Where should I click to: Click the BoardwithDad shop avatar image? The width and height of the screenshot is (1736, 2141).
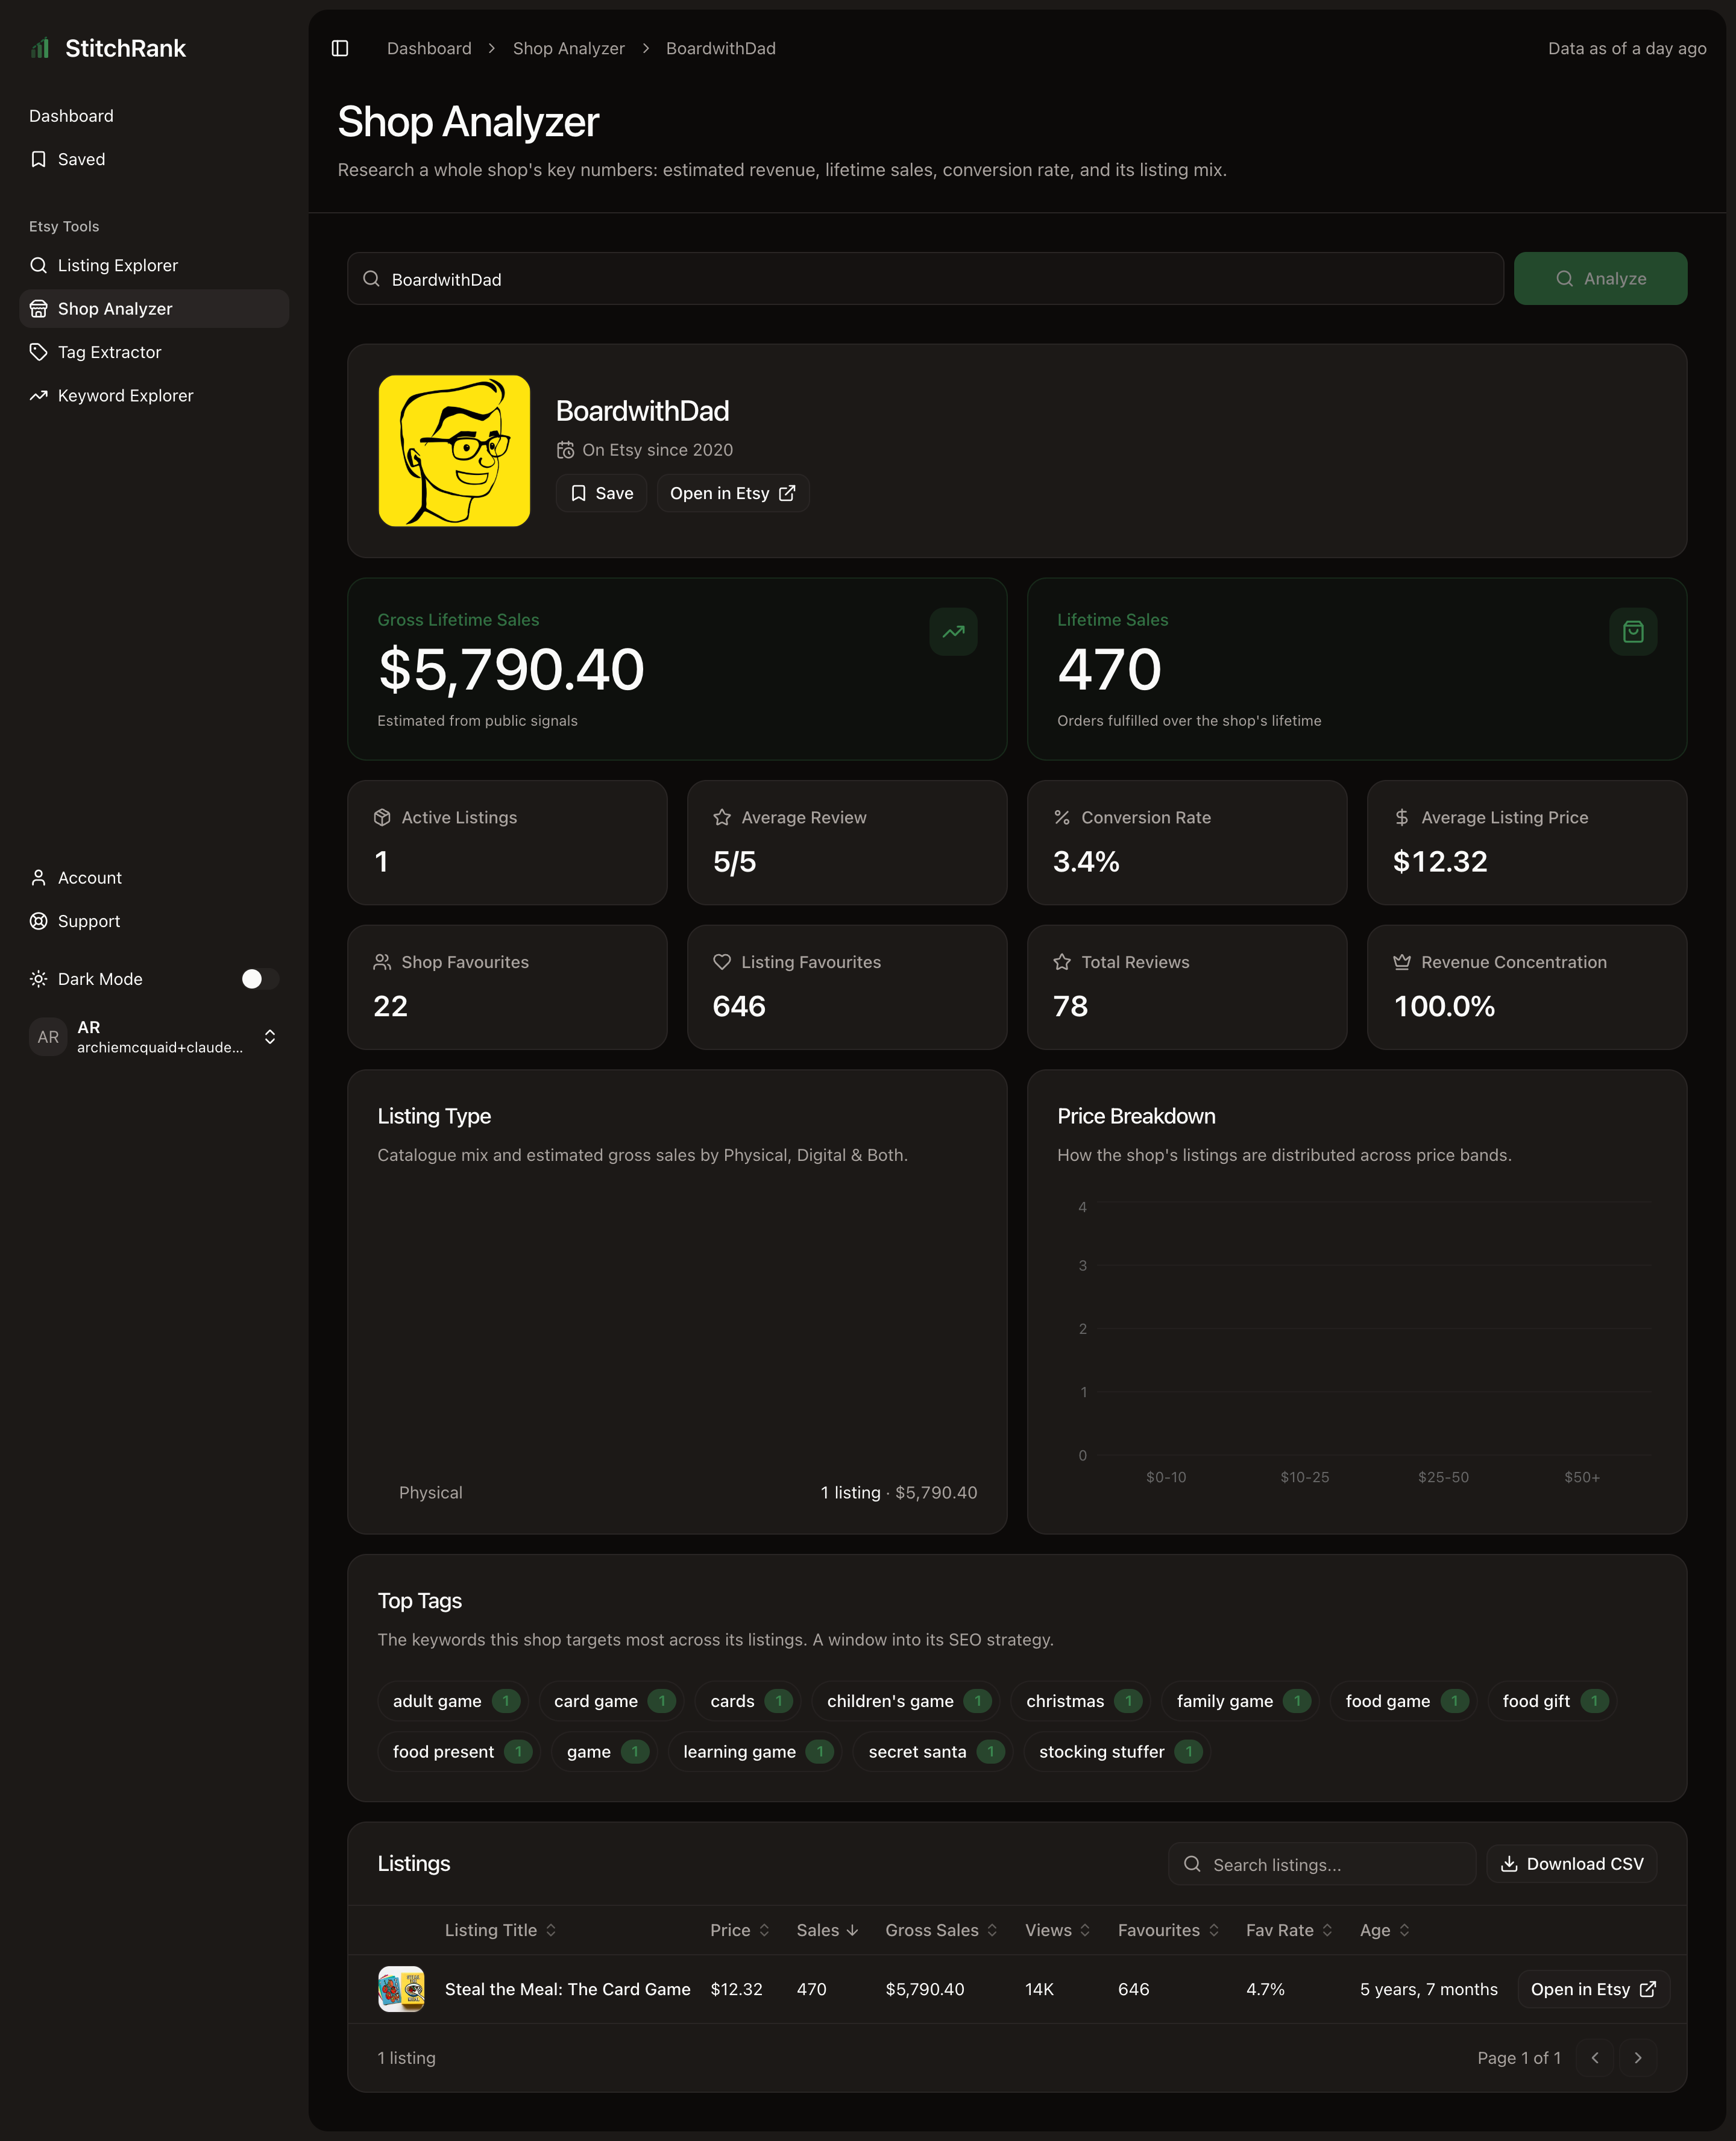coord(454,450)
